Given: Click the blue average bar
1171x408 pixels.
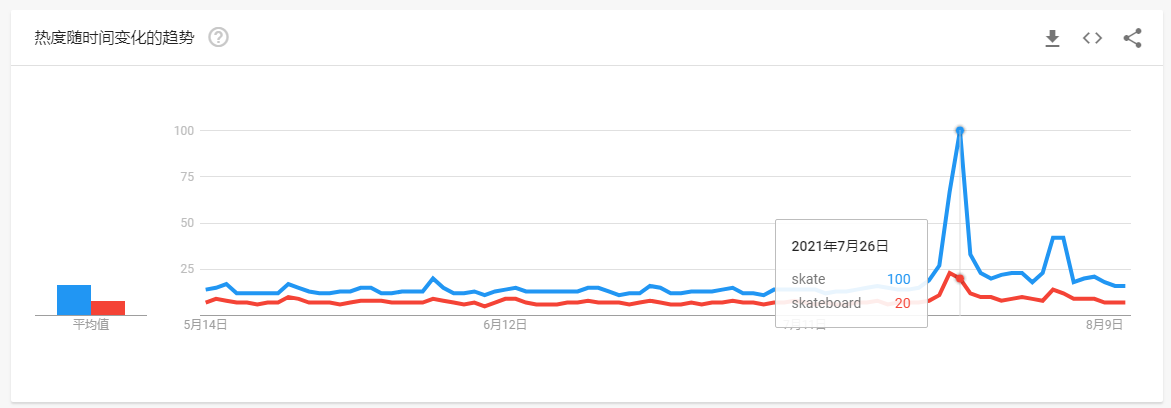Looking at the screenshot, I should pyautogui.click(x=74, y=300).
